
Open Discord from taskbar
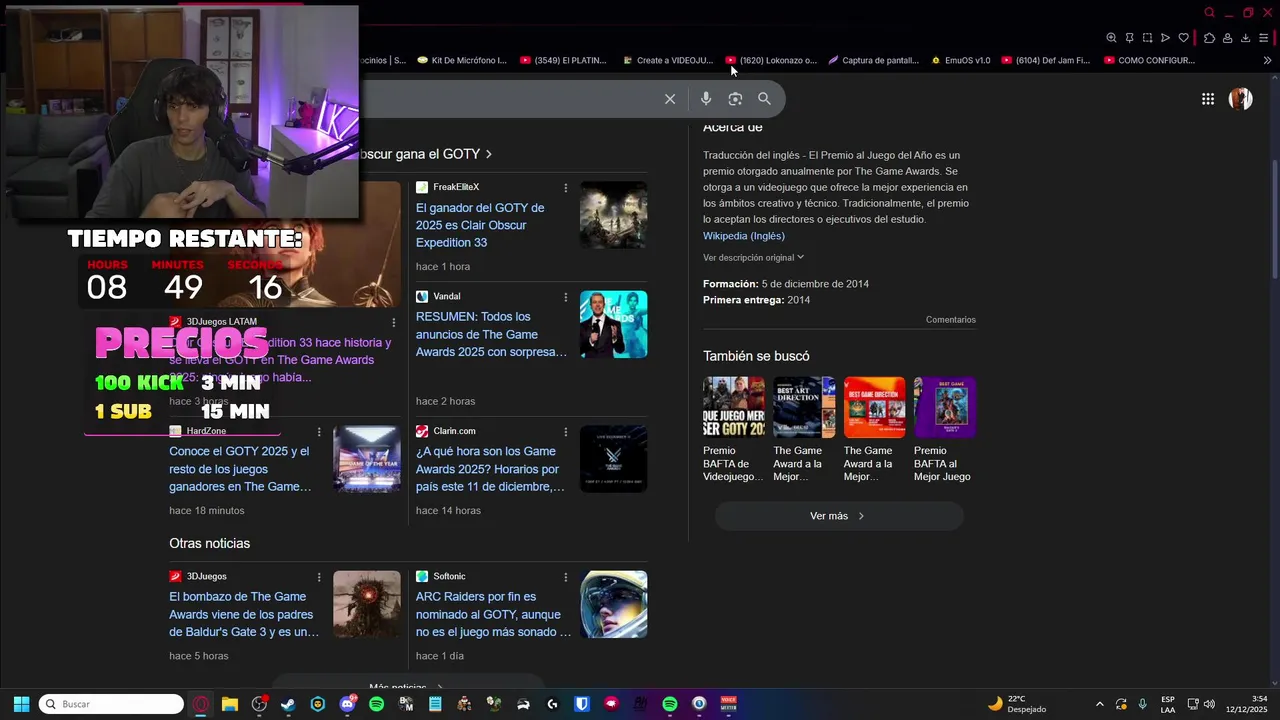click(x=347, y=704)
